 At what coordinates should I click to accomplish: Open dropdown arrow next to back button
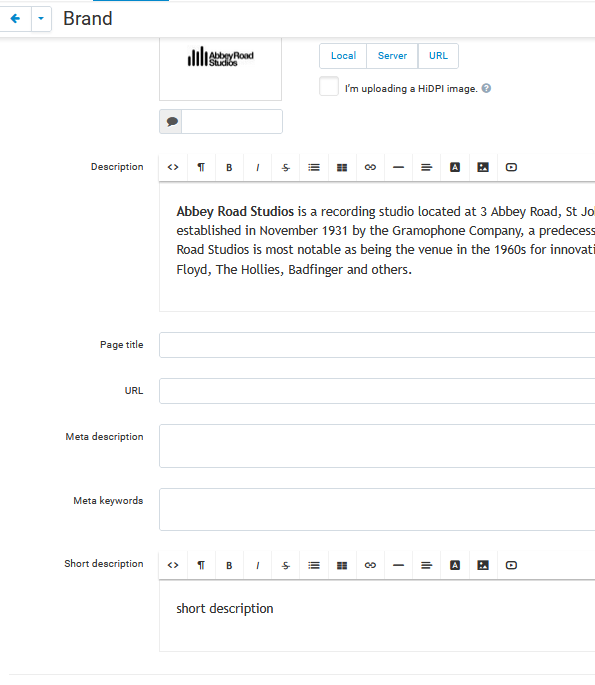tap(41, 18)
